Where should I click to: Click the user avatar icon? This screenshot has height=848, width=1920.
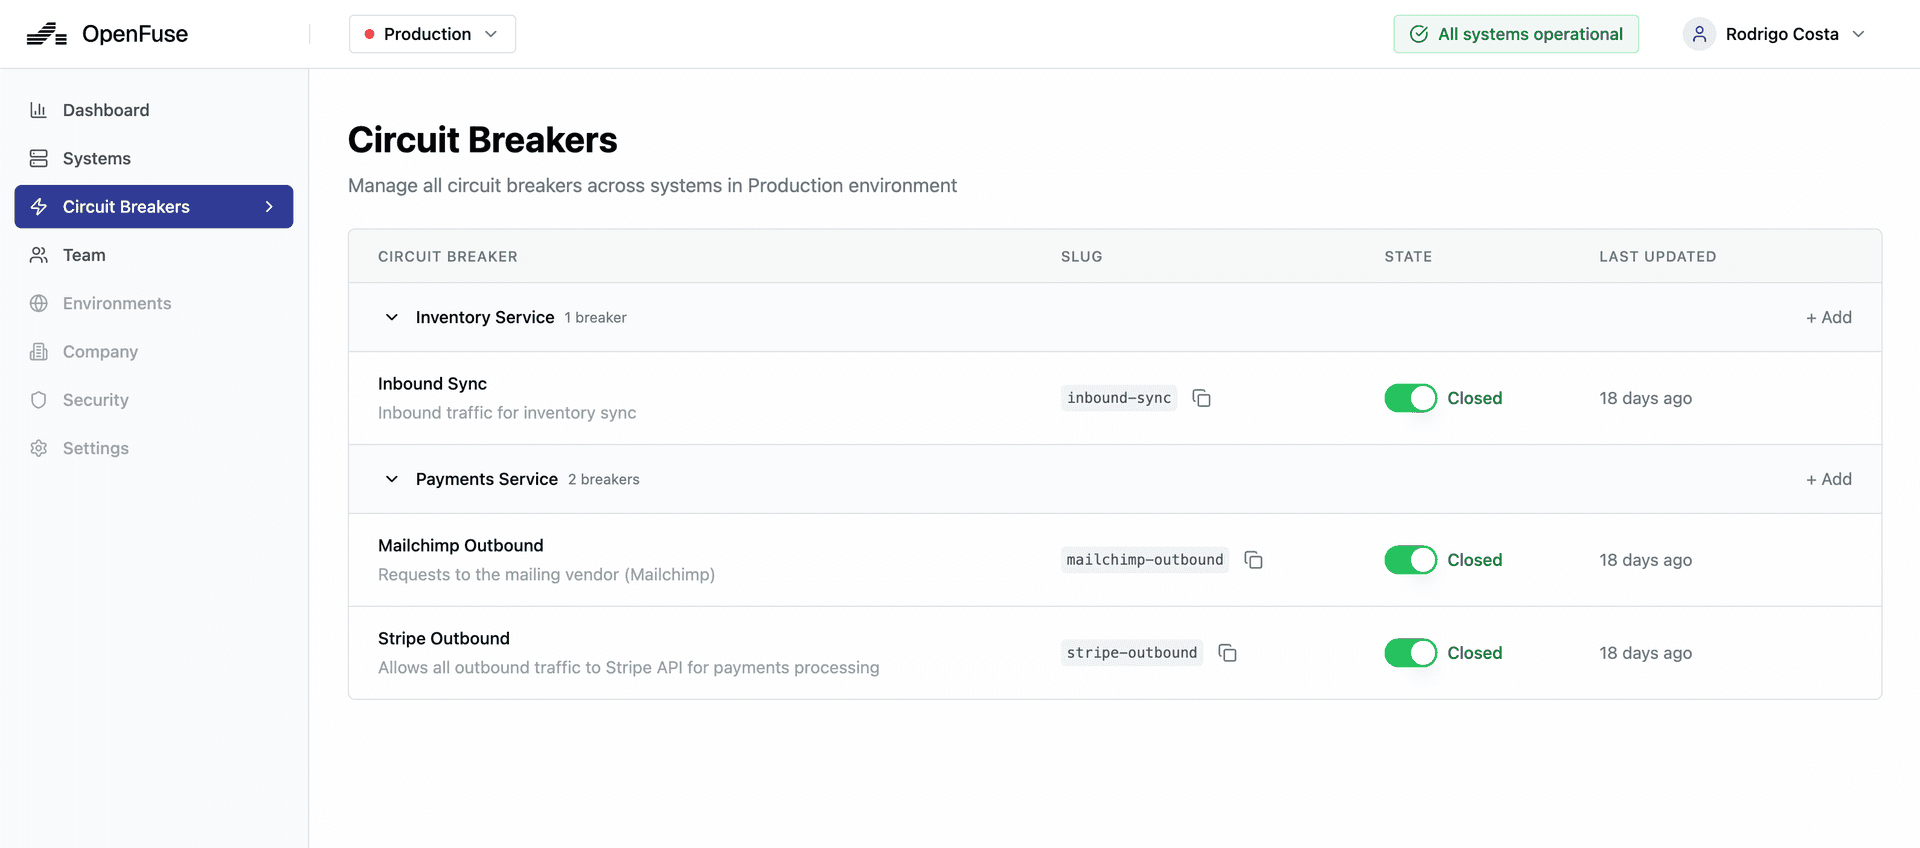1699,34
